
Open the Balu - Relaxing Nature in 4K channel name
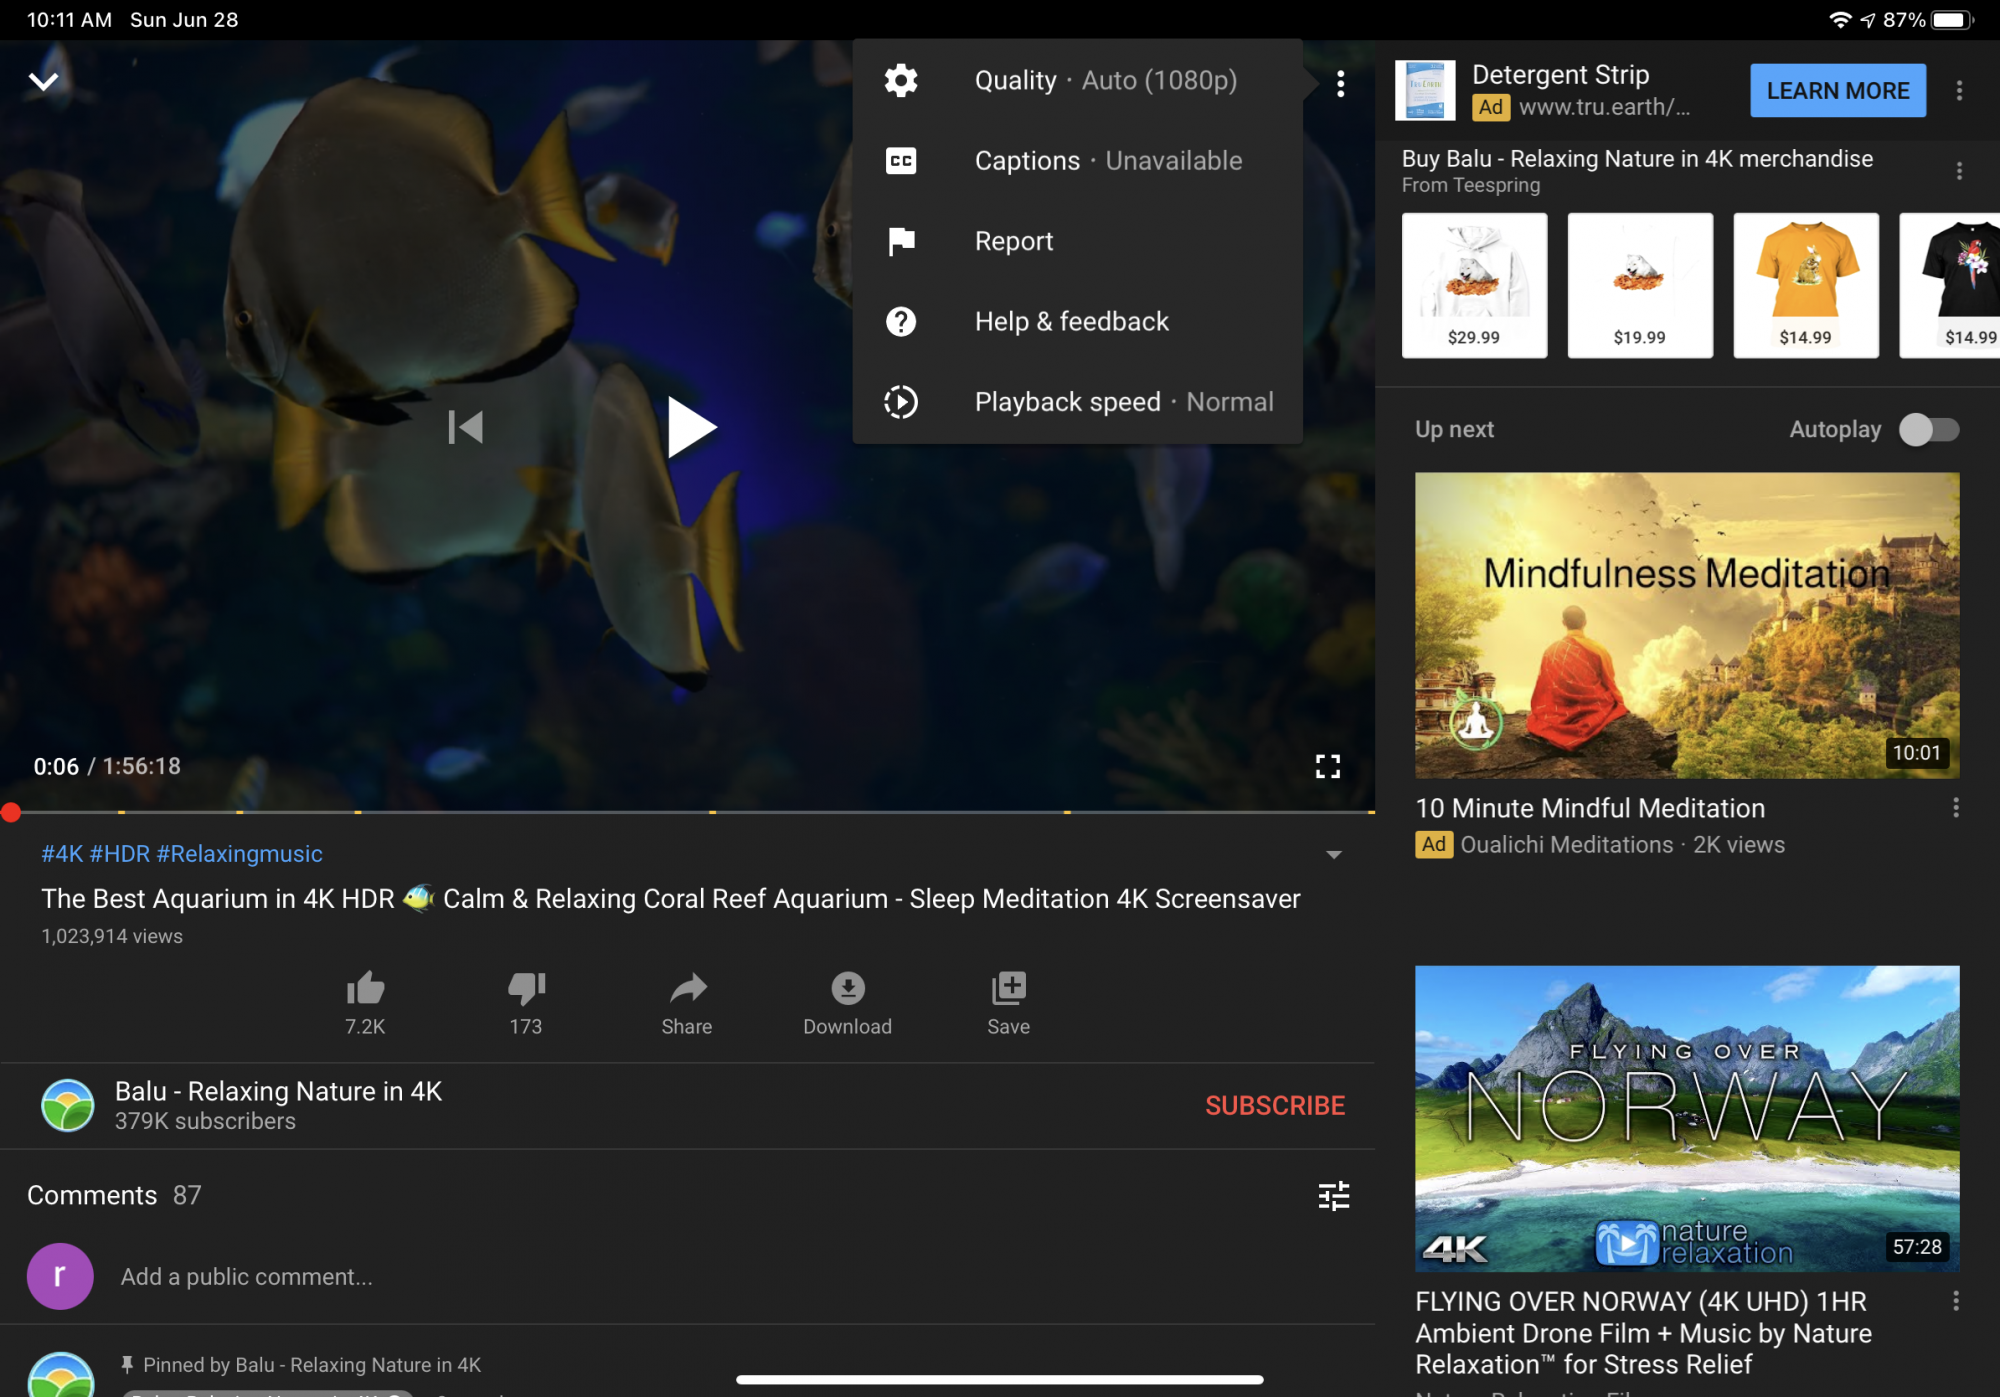278,1091
